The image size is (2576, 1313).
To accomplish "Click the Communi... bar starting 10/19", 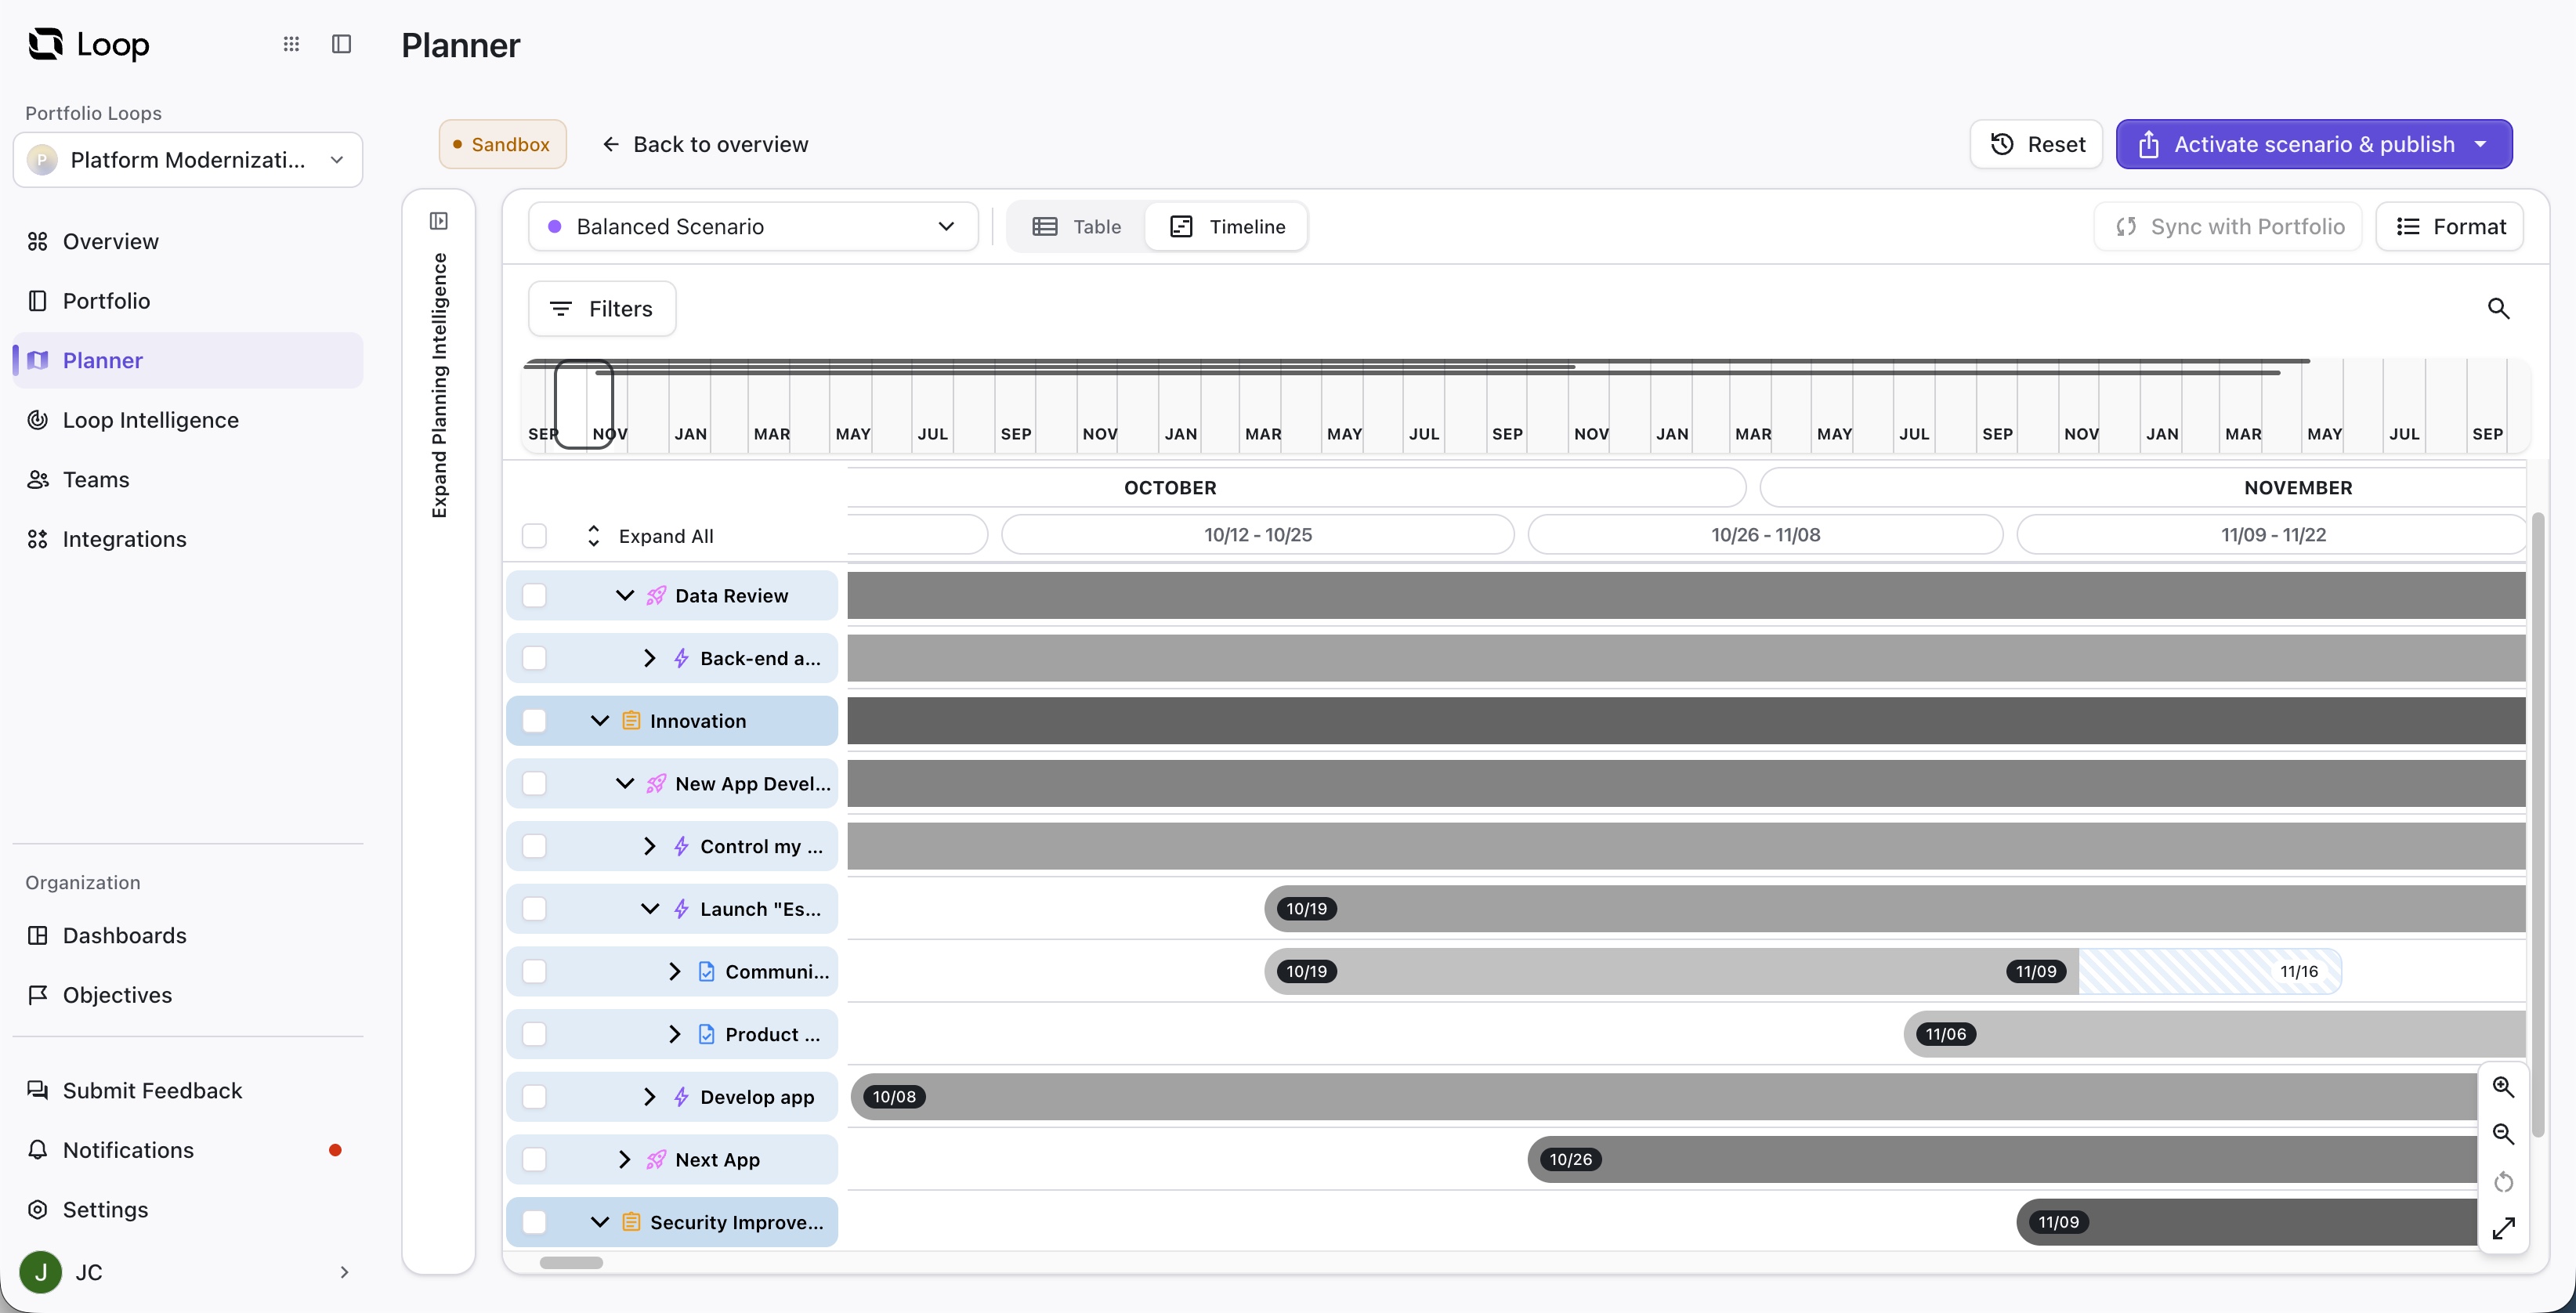I will [x=1671, y=972].
